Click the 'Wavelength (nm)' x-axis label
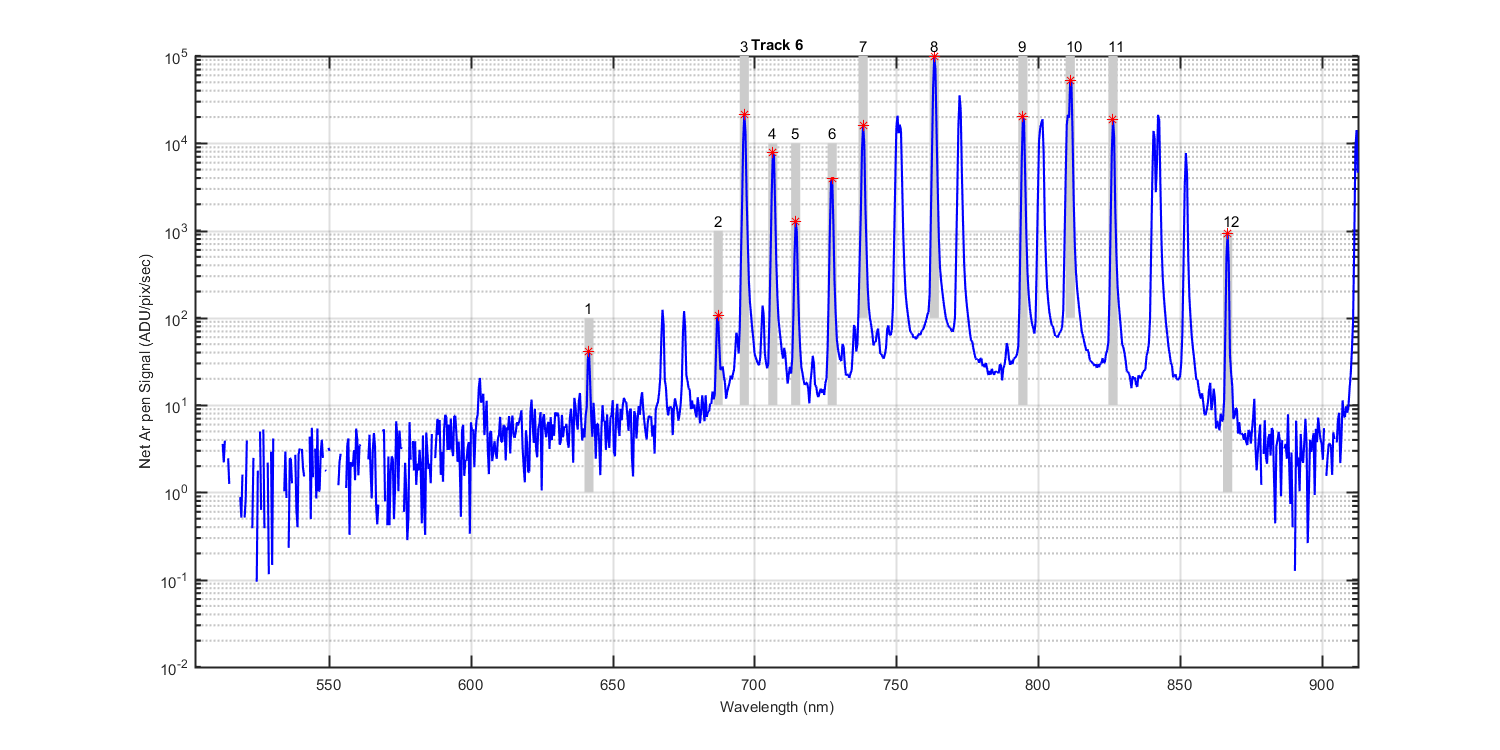This screenshot has height=750, width=1500. [x=776, y=707]
